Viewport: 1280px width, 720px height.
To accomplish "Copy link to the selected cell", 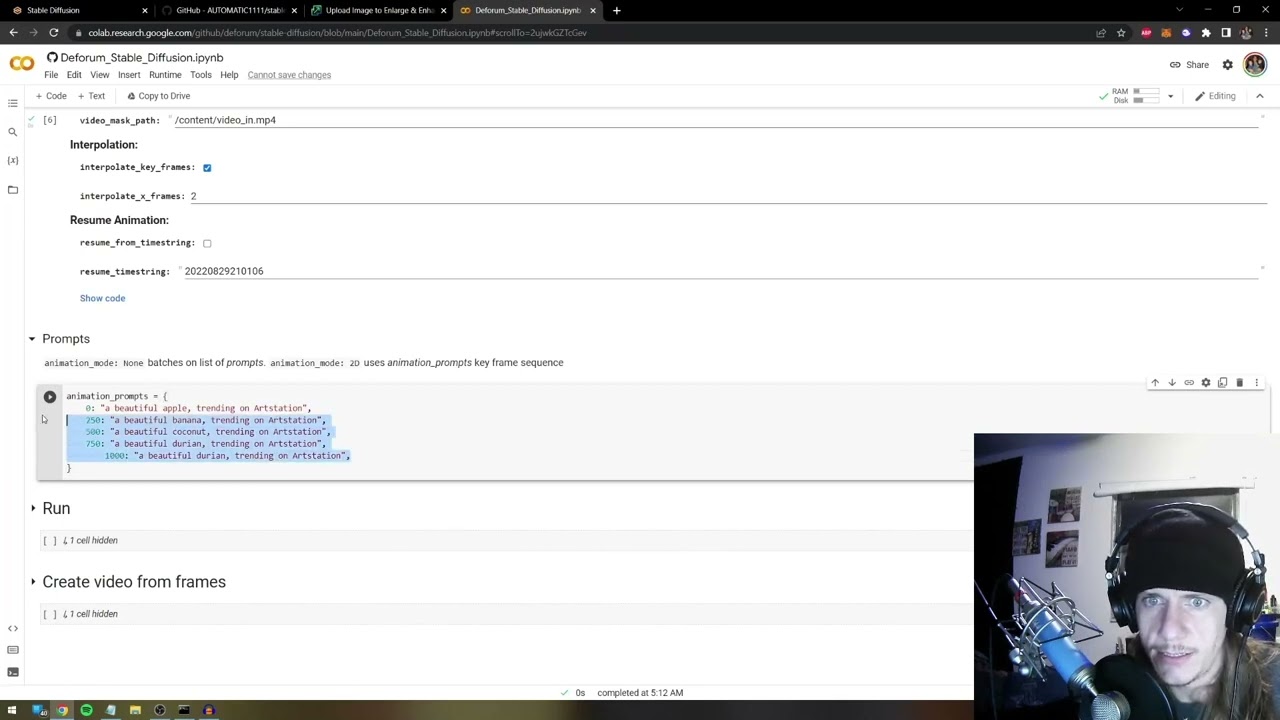I will coord(1189,383).
